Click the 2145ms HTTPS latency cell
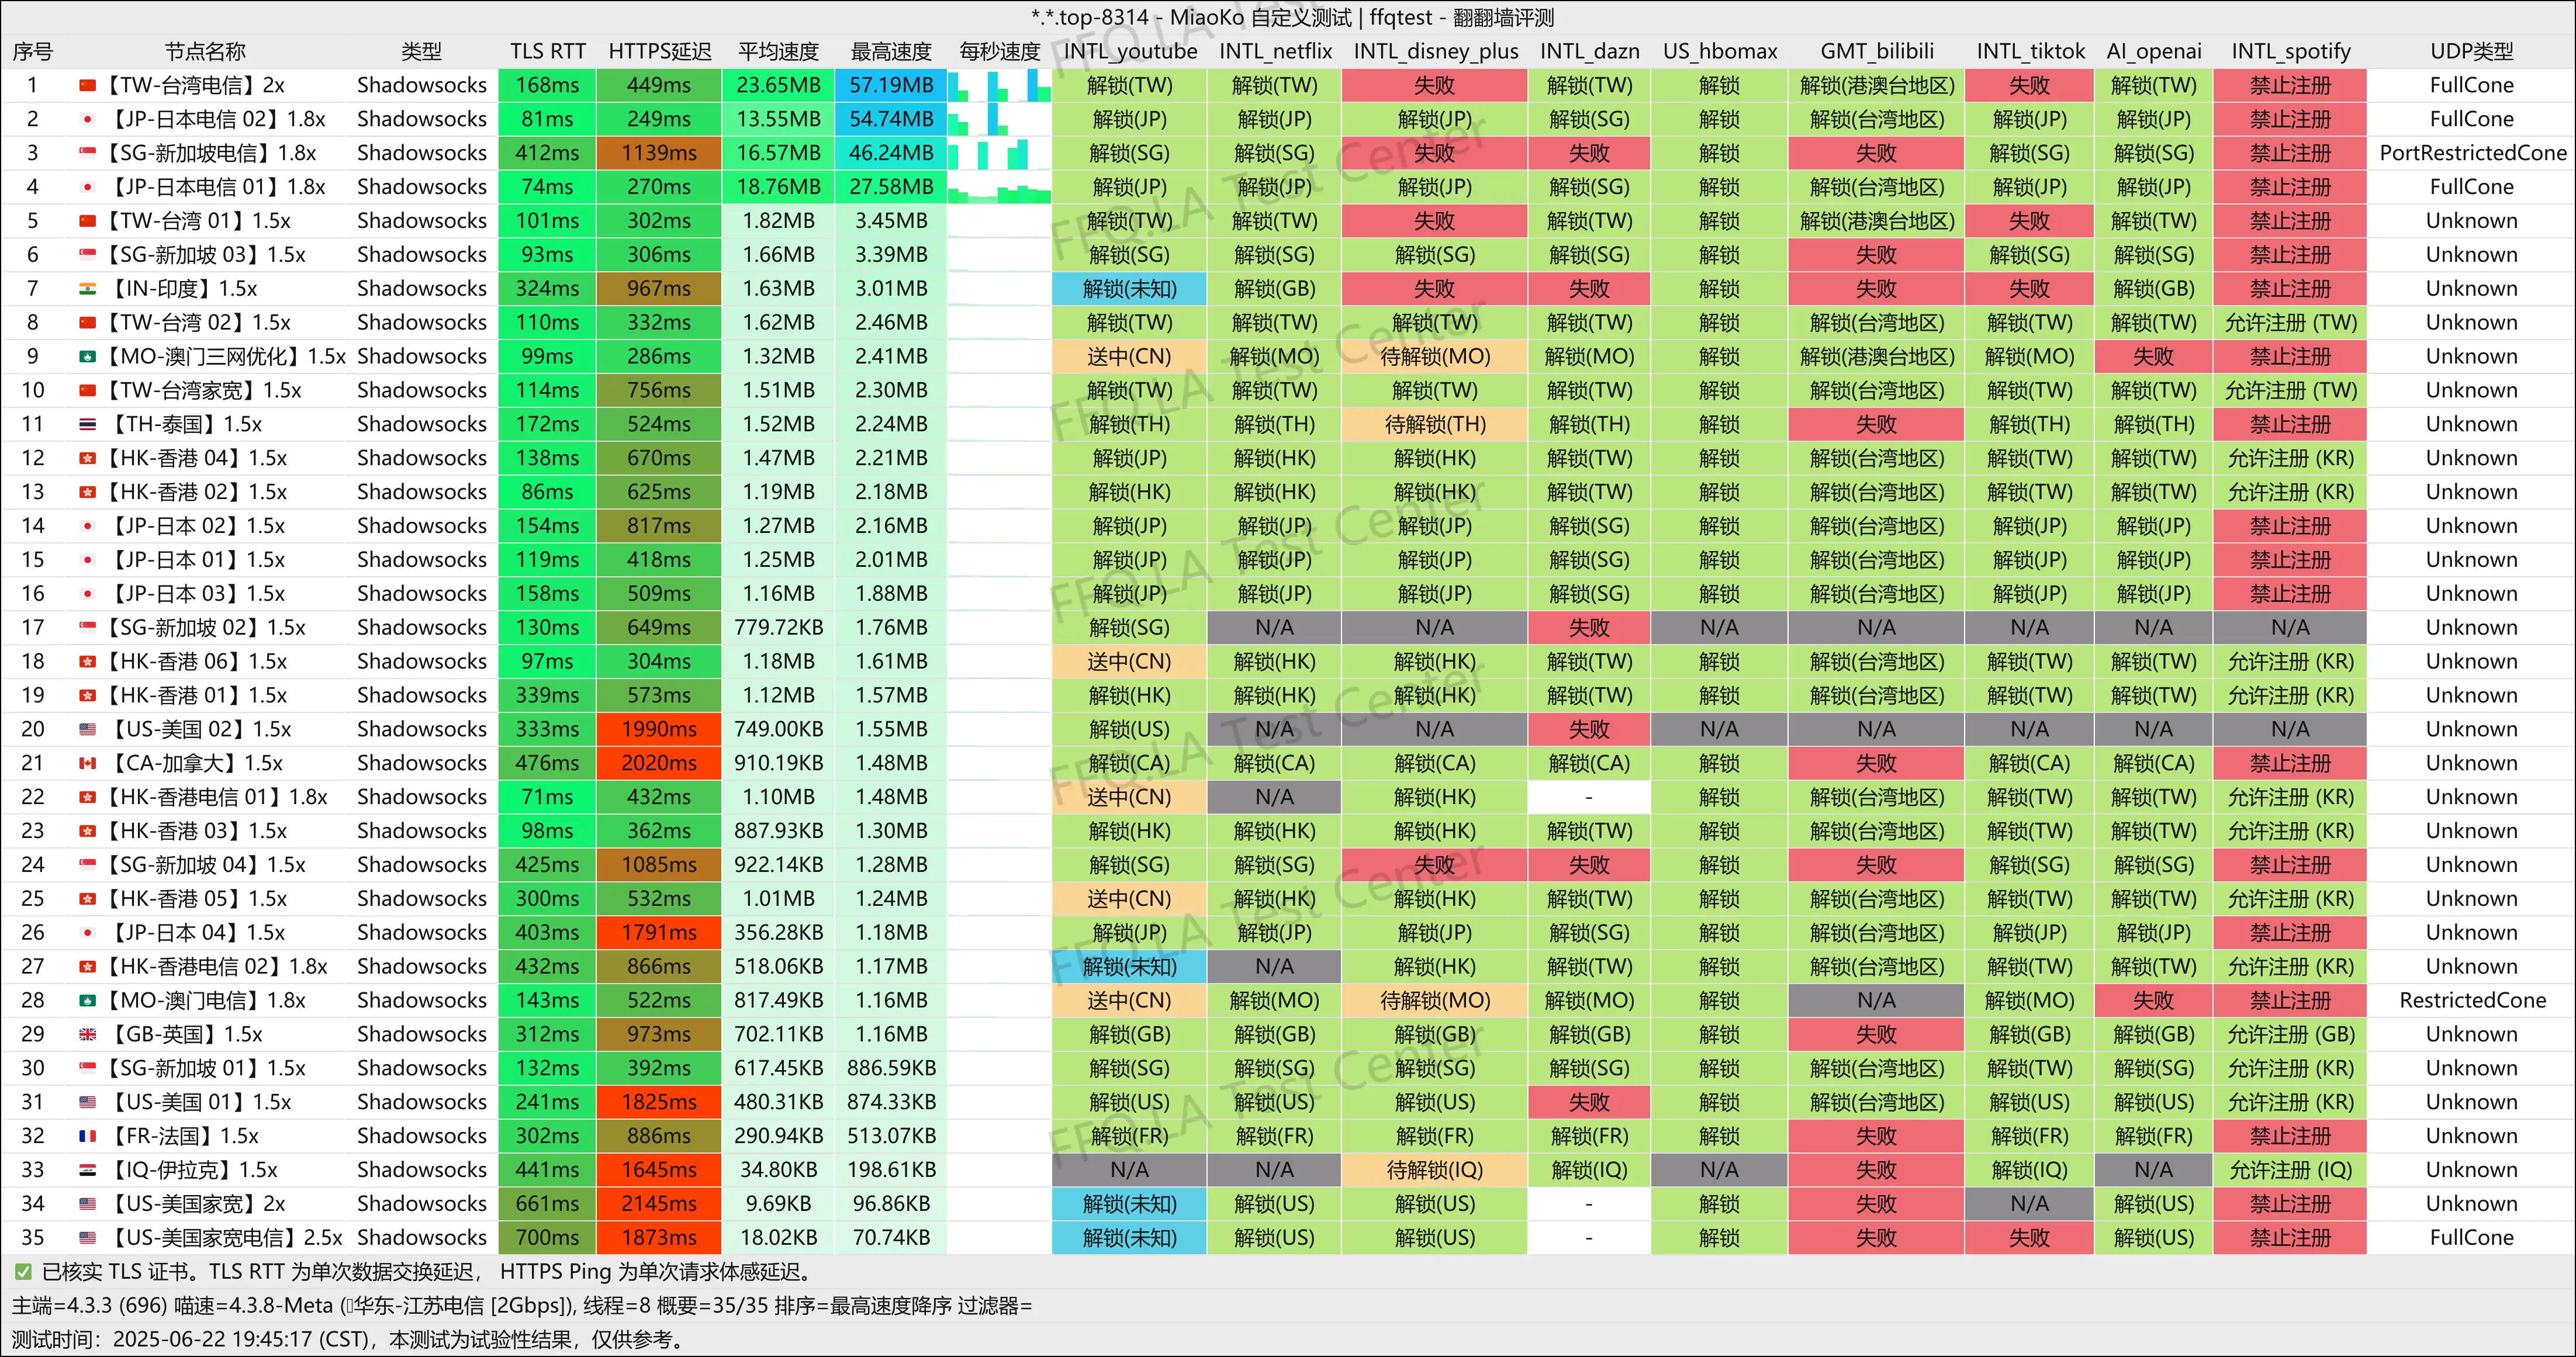Image resolution: width=2576 pixels, height=1357 pixels. 659,1204
